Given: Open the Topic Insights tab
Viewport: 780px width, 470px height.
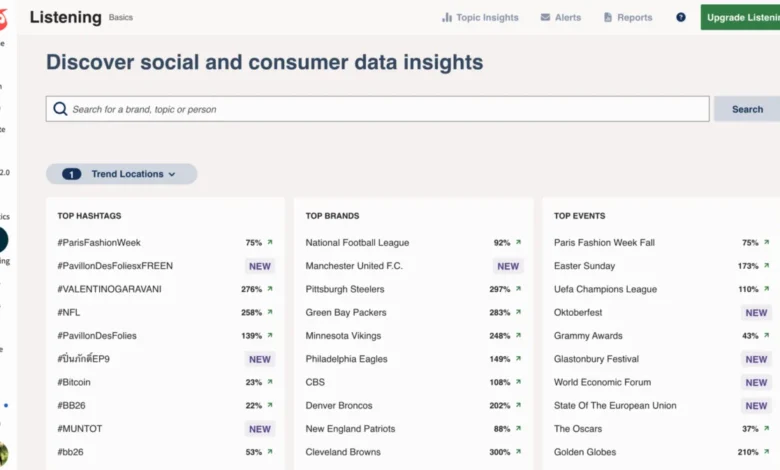Looking at the screenshot, I should 480,17.
